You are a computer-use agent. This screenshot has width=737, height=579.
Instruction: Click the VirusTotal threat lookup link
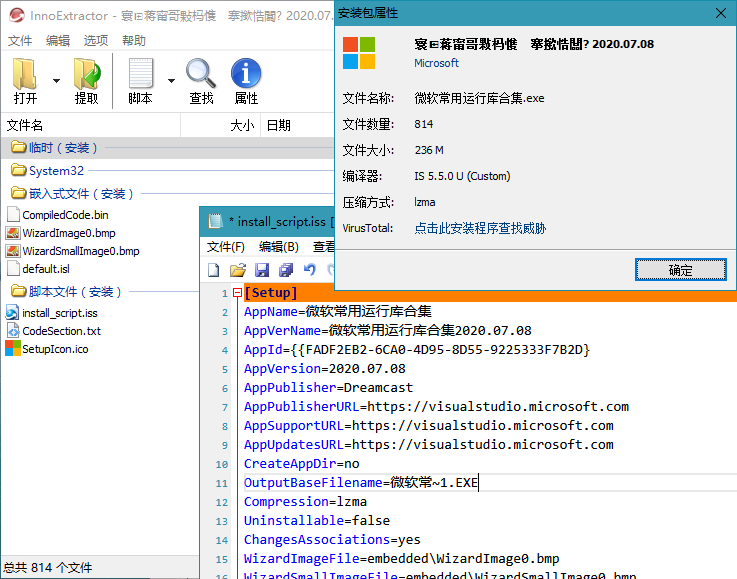480,228
